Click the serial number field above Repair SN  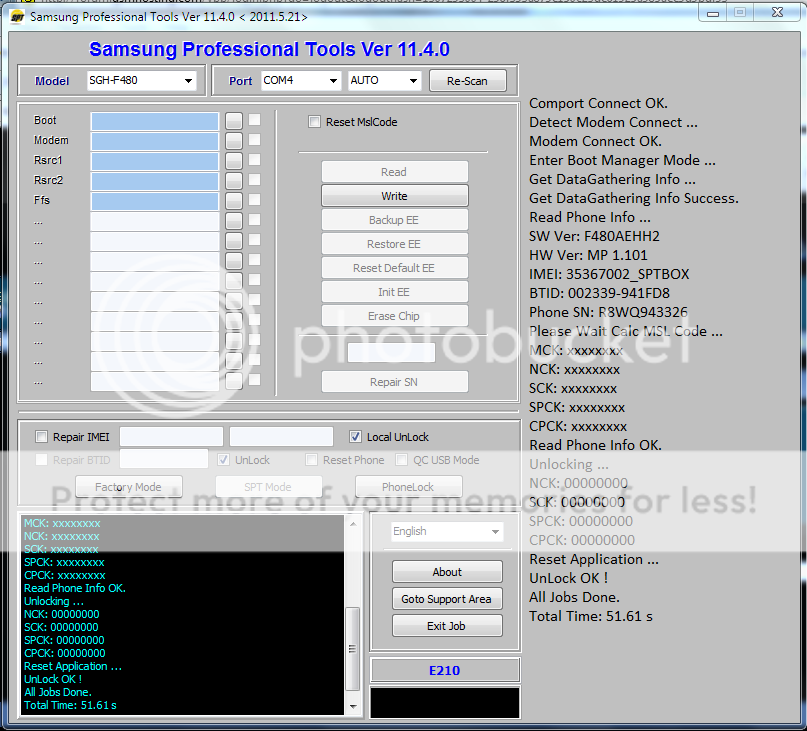pyautogui.click(x=391, y=353)
